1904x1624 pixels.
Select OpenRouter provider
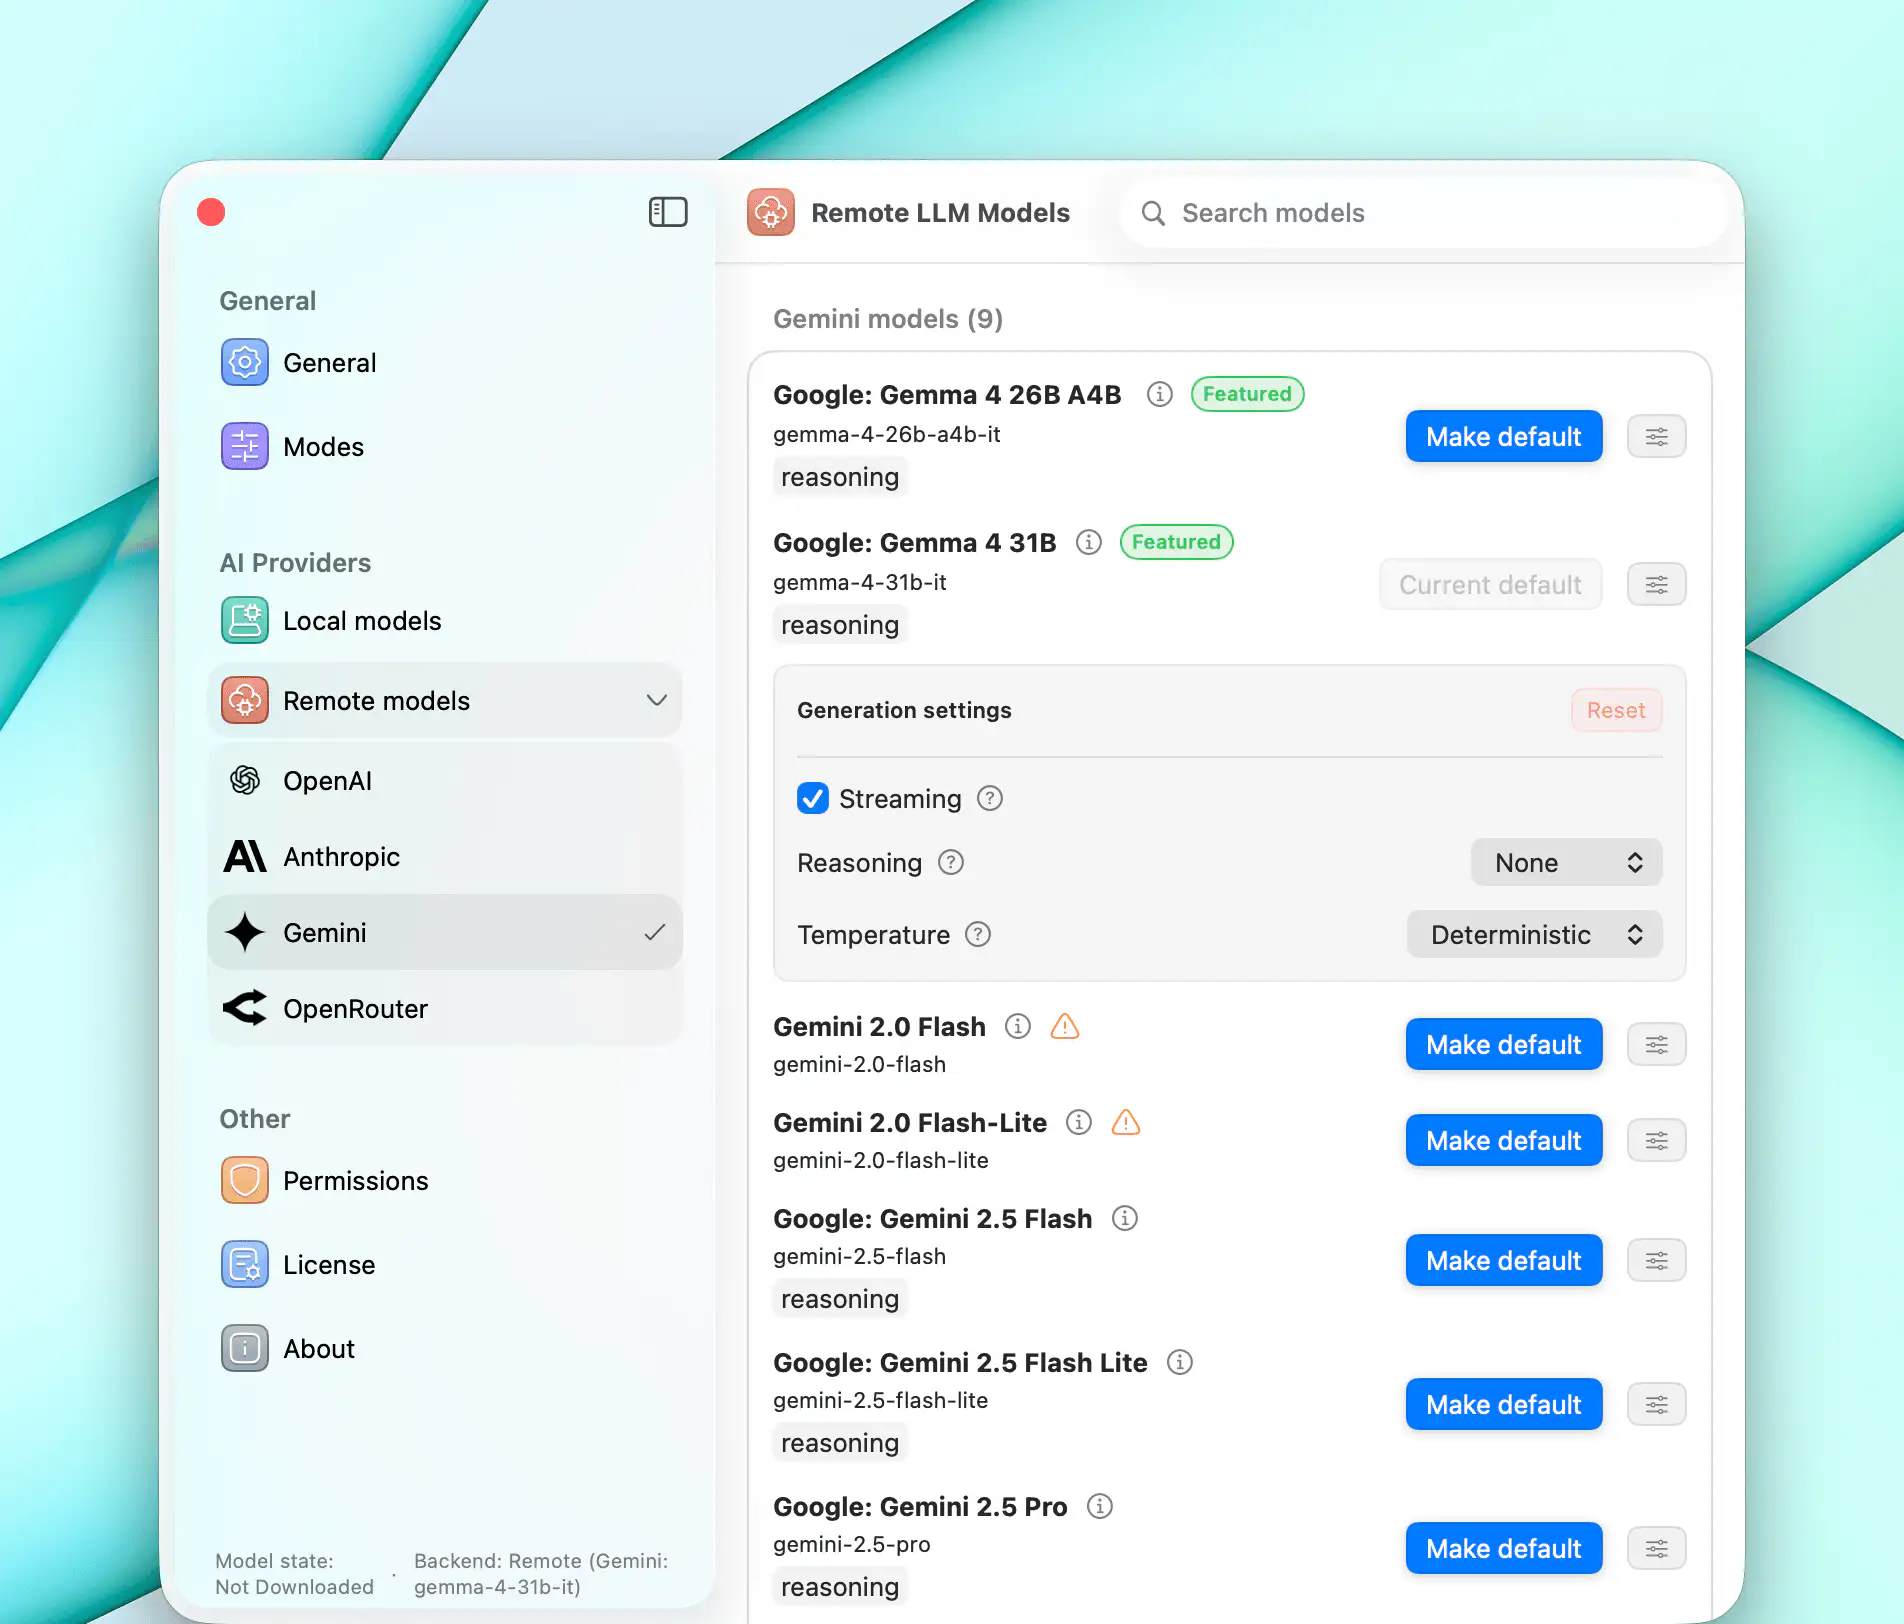click(x=445, y=1008)
